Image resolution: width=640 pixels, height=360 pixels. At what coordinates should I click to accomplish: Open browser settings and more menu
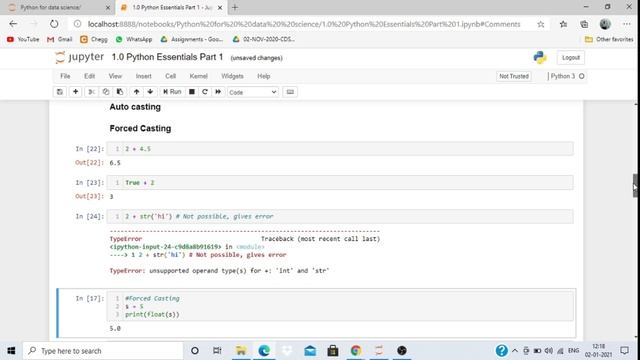tap(627, 24)
